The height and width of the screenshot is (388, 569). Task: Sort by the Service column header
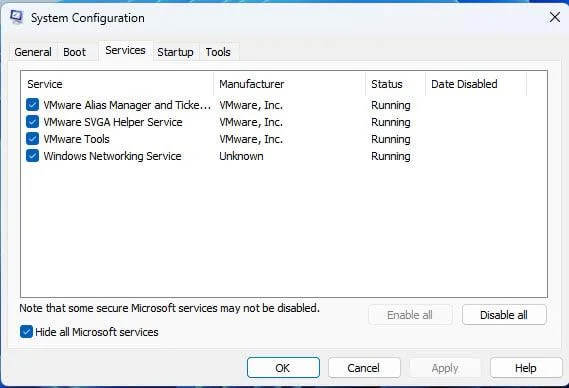coord(117,84)
